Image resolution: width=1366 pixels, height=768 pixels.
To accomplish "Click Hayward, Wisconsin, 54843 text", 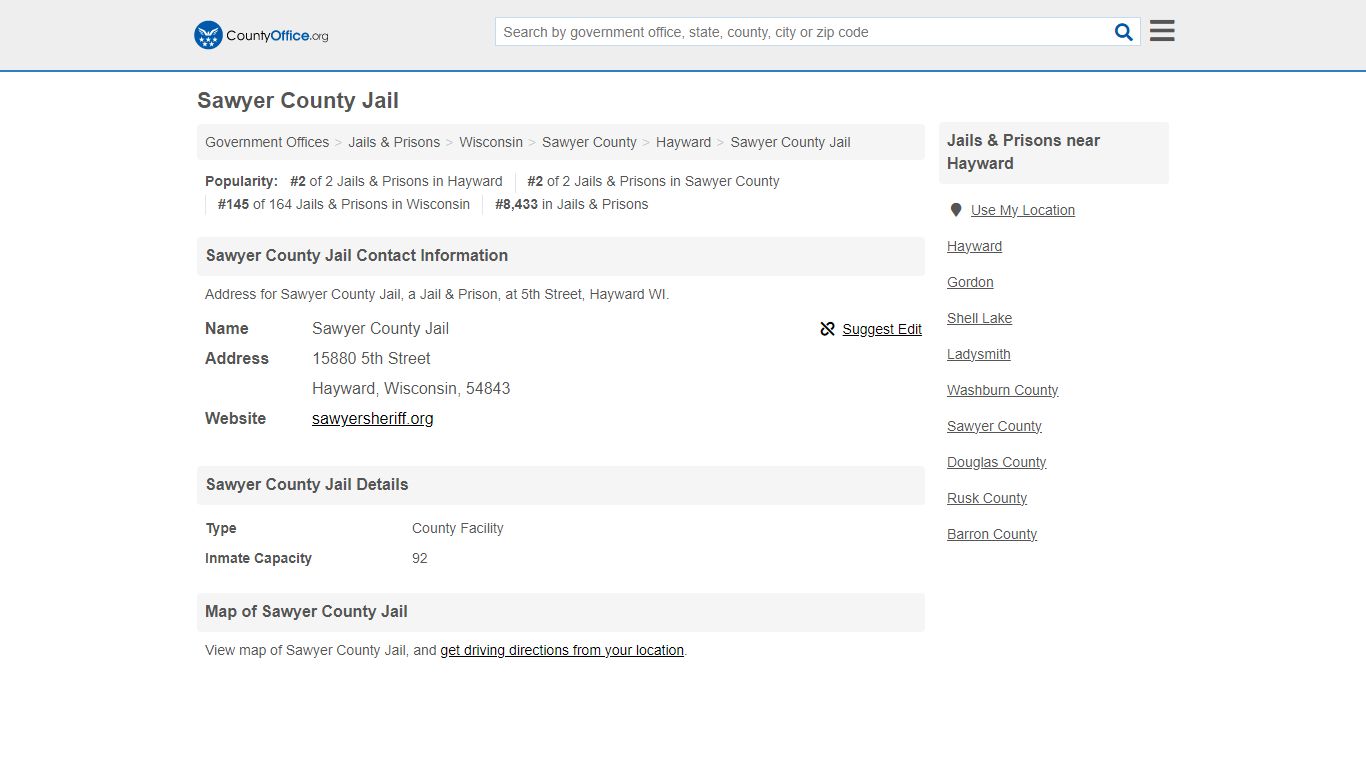I will point(411,388).
